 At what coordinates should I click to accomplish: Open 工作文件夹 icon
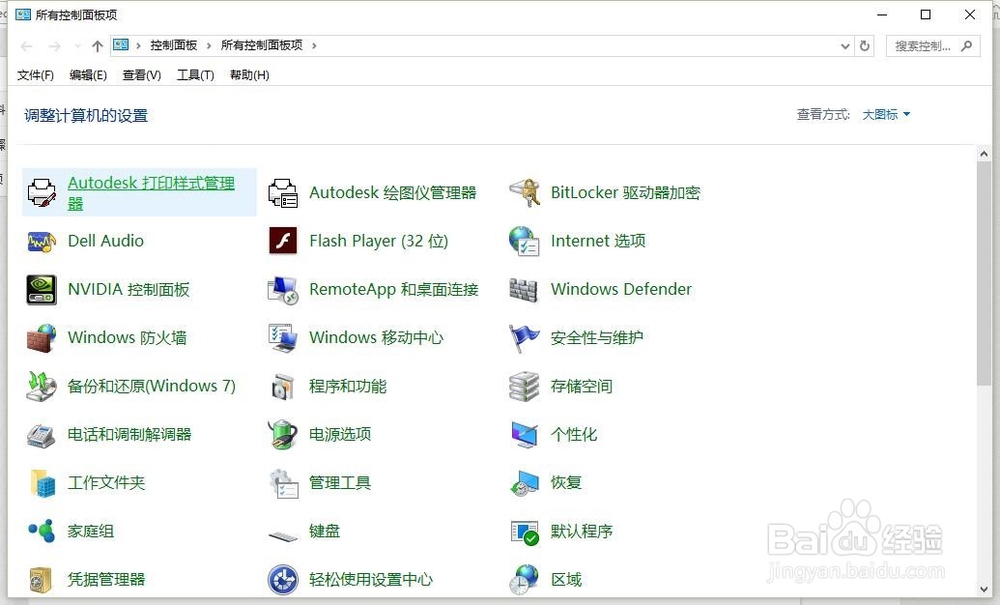pyautogui.click(x=42, y=483)
